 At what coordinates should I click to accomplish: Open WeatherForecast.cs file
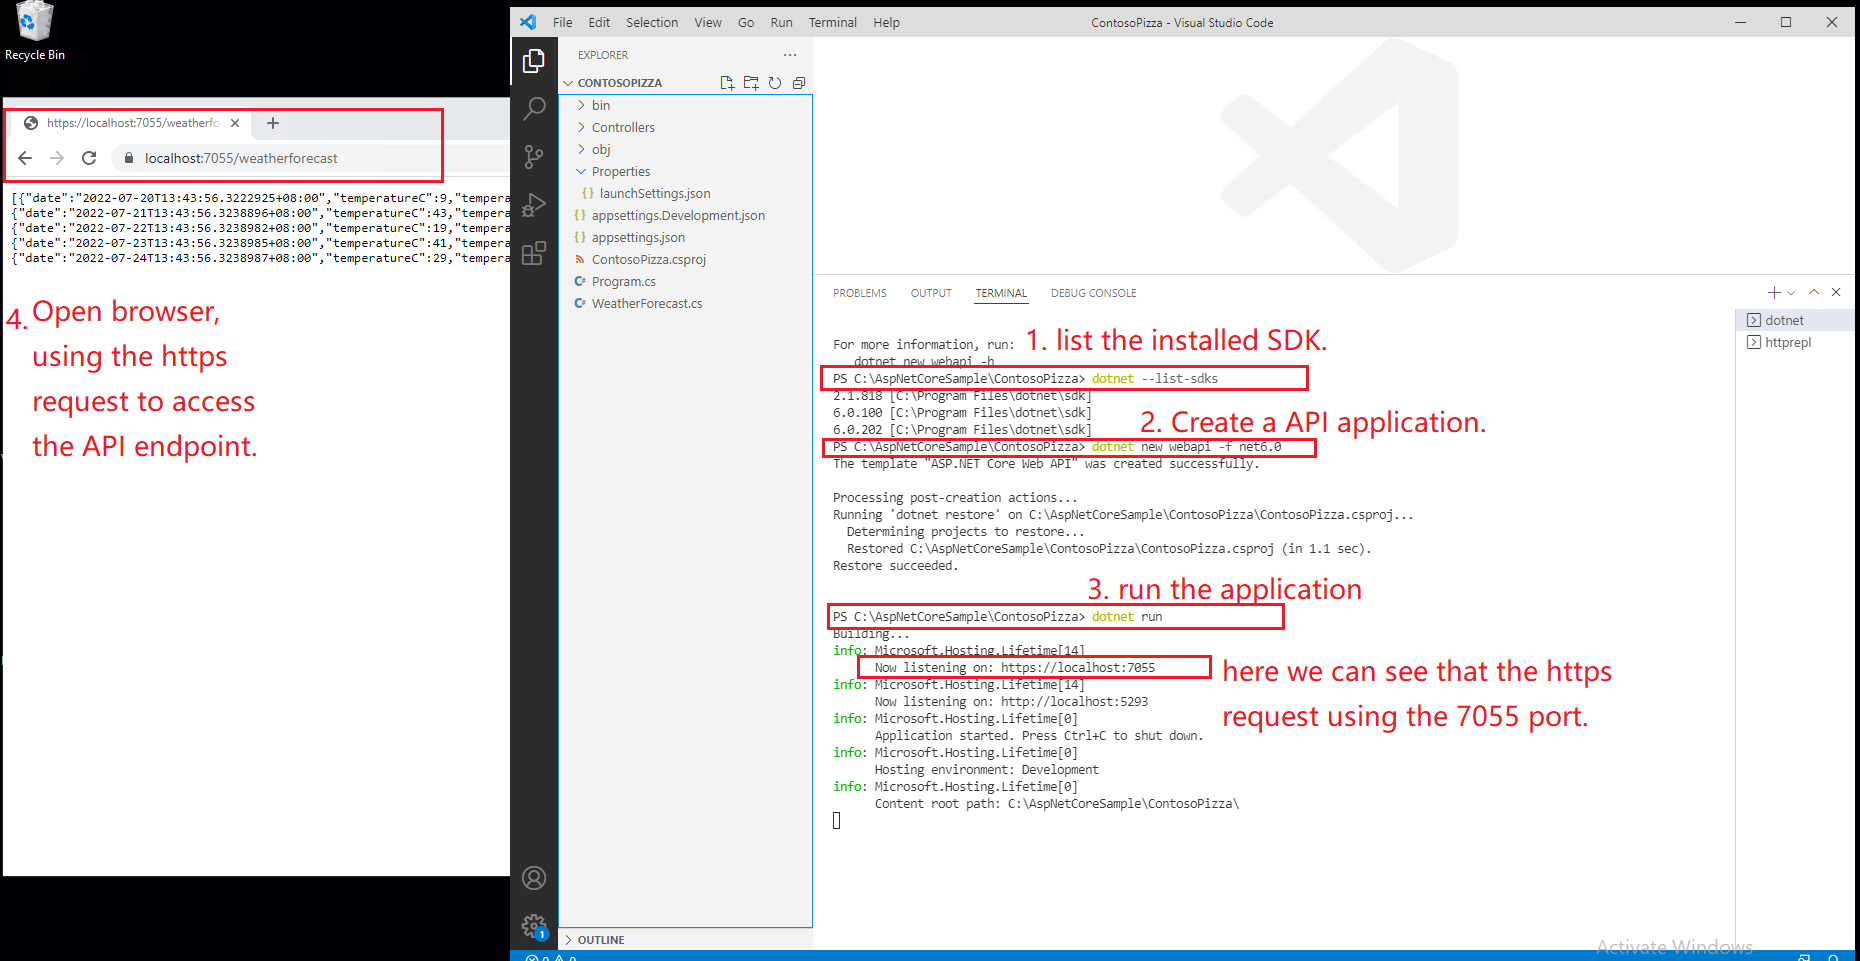tap(646, 303)
